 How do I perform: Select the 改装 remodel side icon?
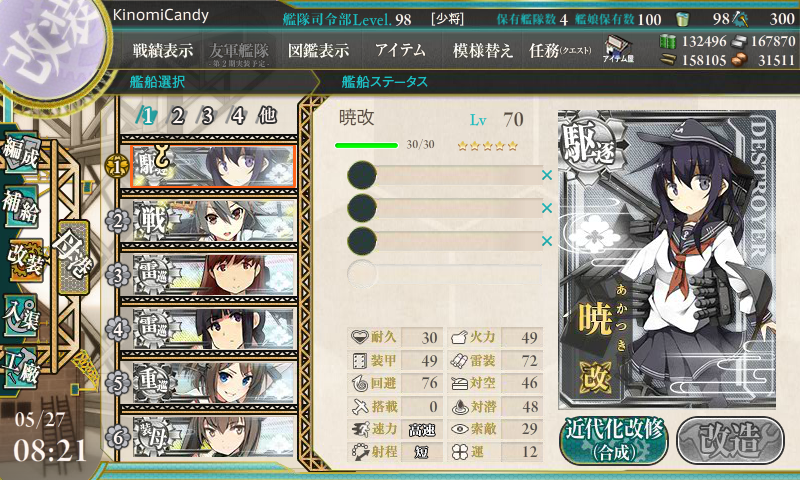(x=24, y=260)
